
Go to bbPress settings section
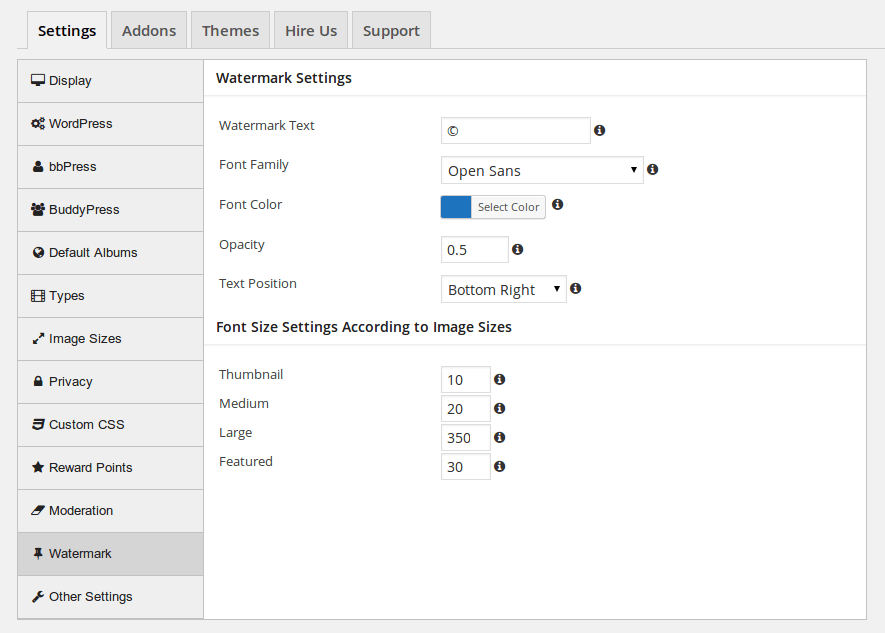111,166
